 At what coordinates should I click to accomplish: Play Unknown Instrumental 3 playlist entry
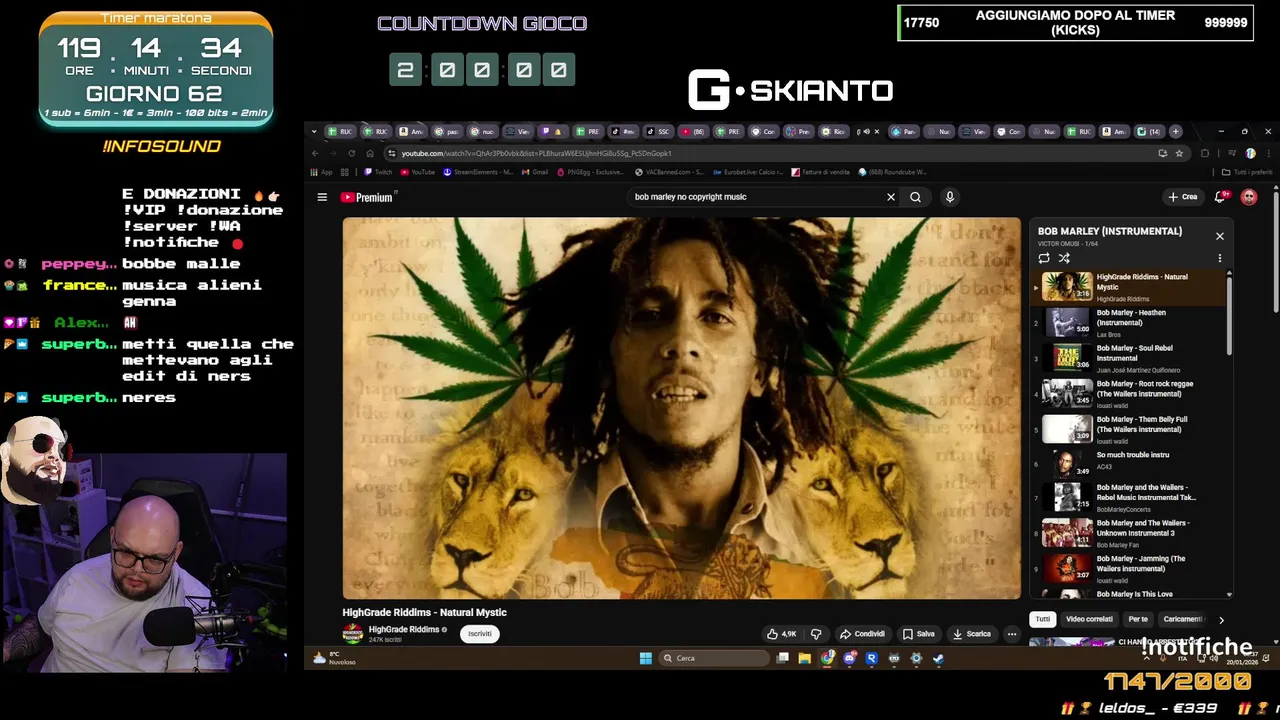coord(1129,533)
